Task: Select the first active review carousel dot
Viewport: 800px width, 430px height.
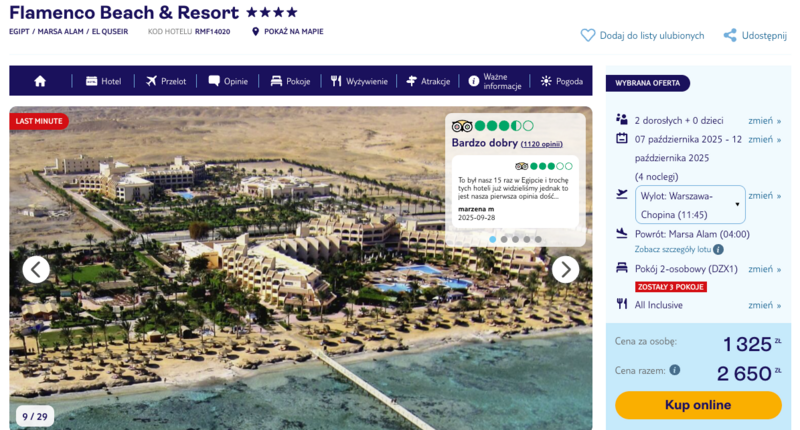Action: tap(492, 239)
